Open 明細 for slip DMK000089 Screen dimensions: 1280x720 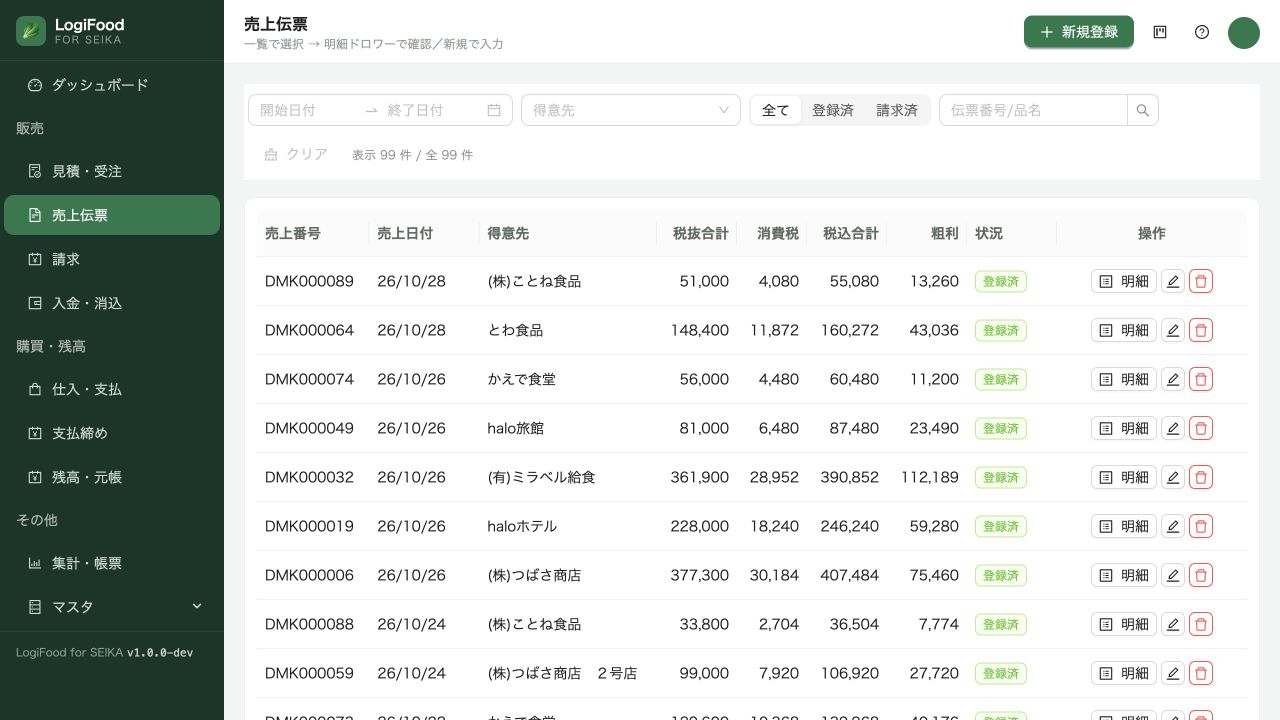pos(1124,282)
